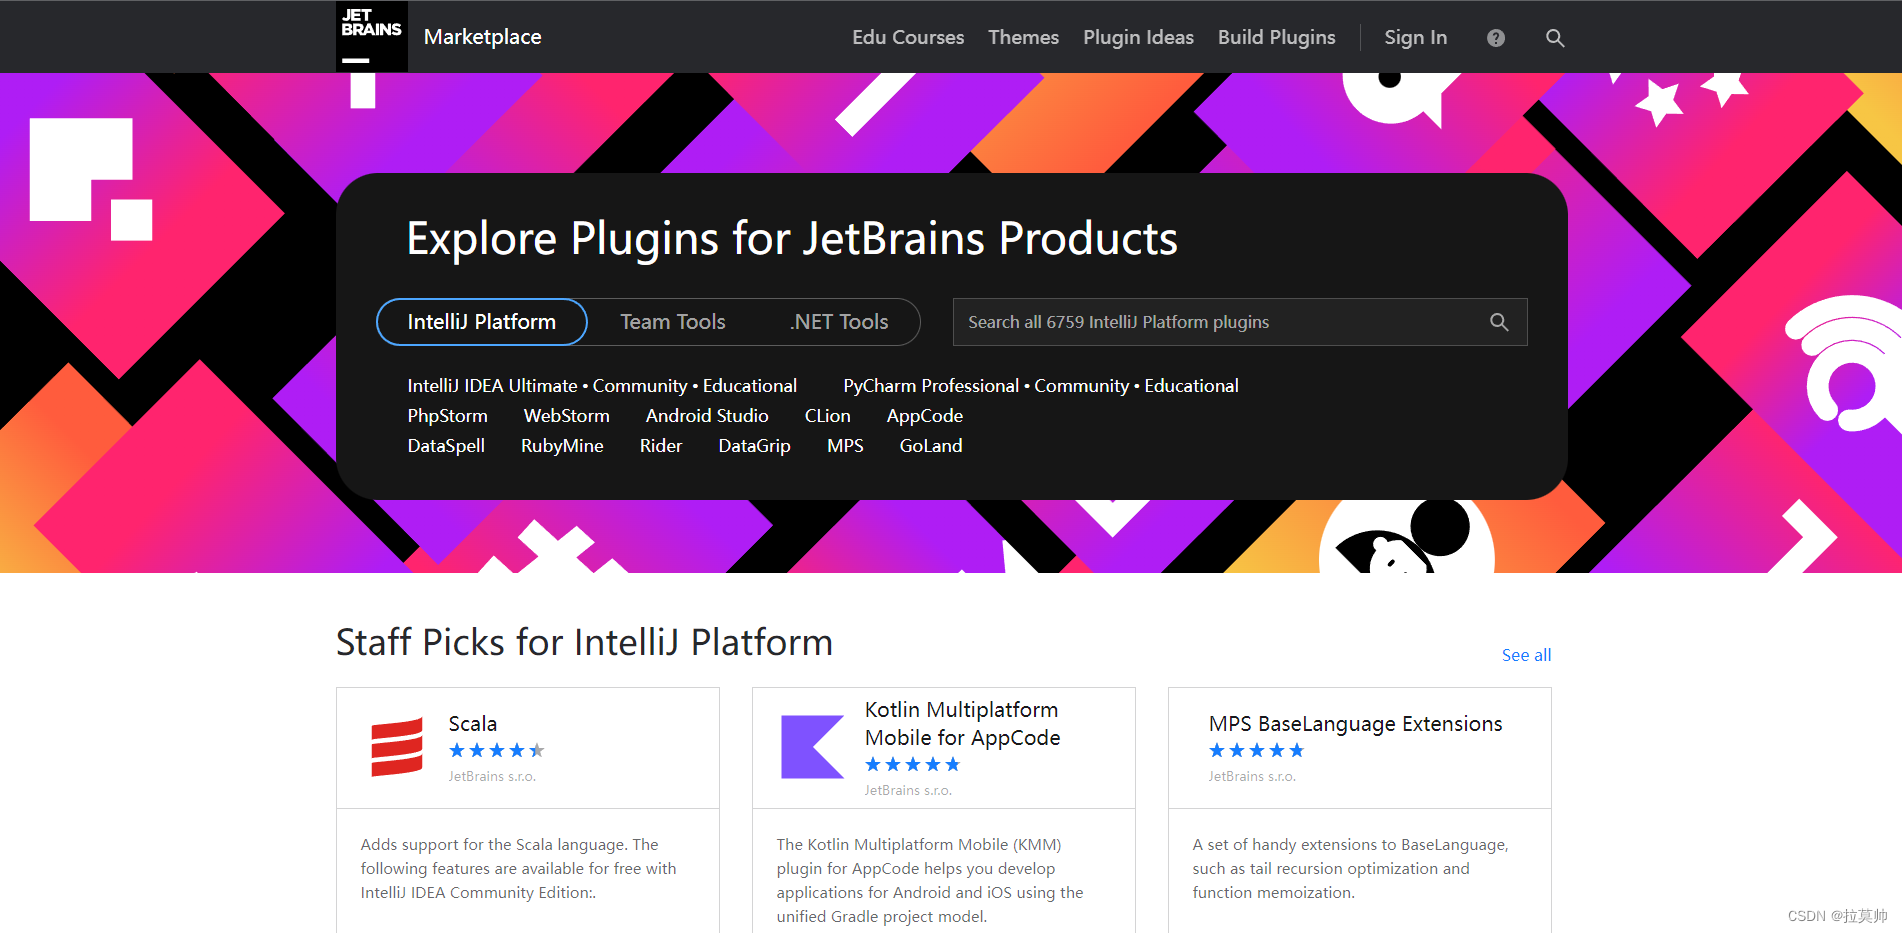1902x933 pixels.
Task: Click the IntelliJ IDEA Ultimate link
Action: coord(492,386)
